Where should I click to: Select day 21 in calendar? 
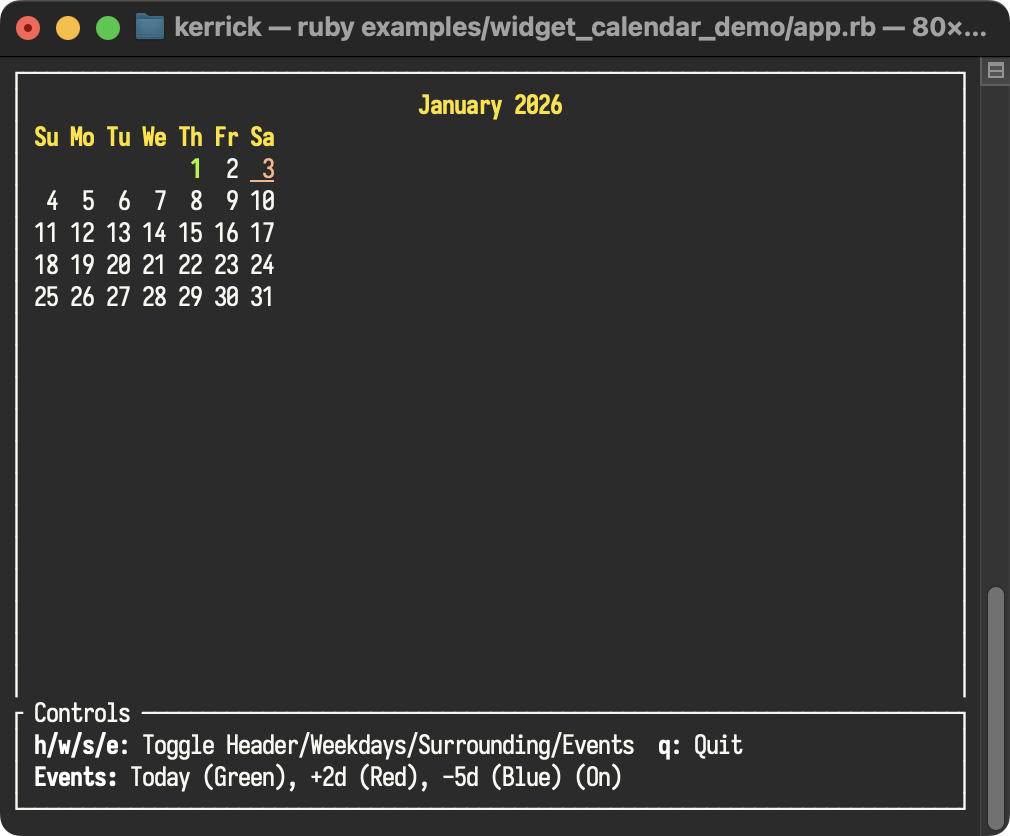(x=155, y=265)
